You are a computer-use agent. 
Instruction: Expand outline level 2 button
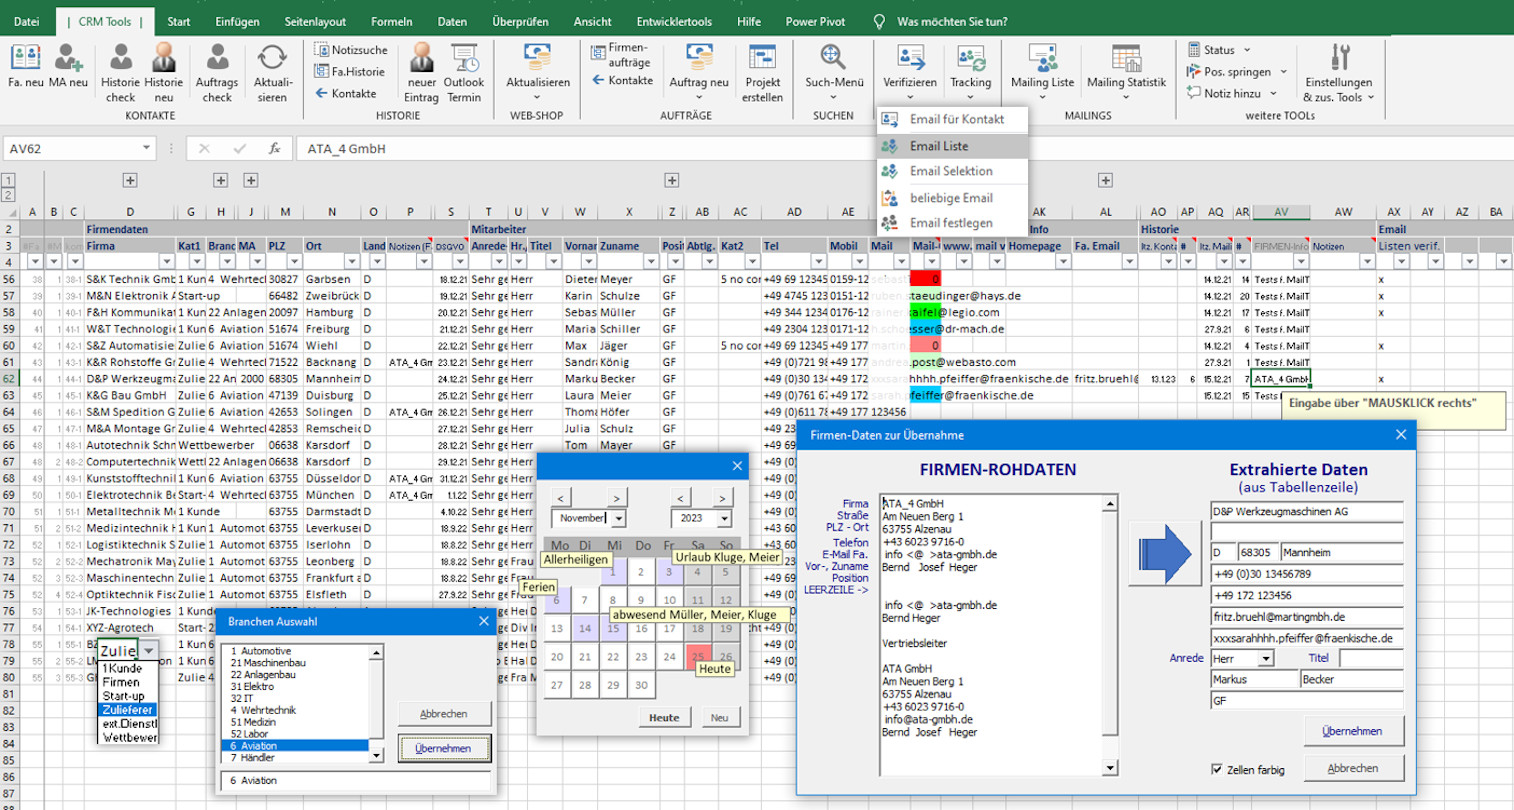tap(8, 195)
